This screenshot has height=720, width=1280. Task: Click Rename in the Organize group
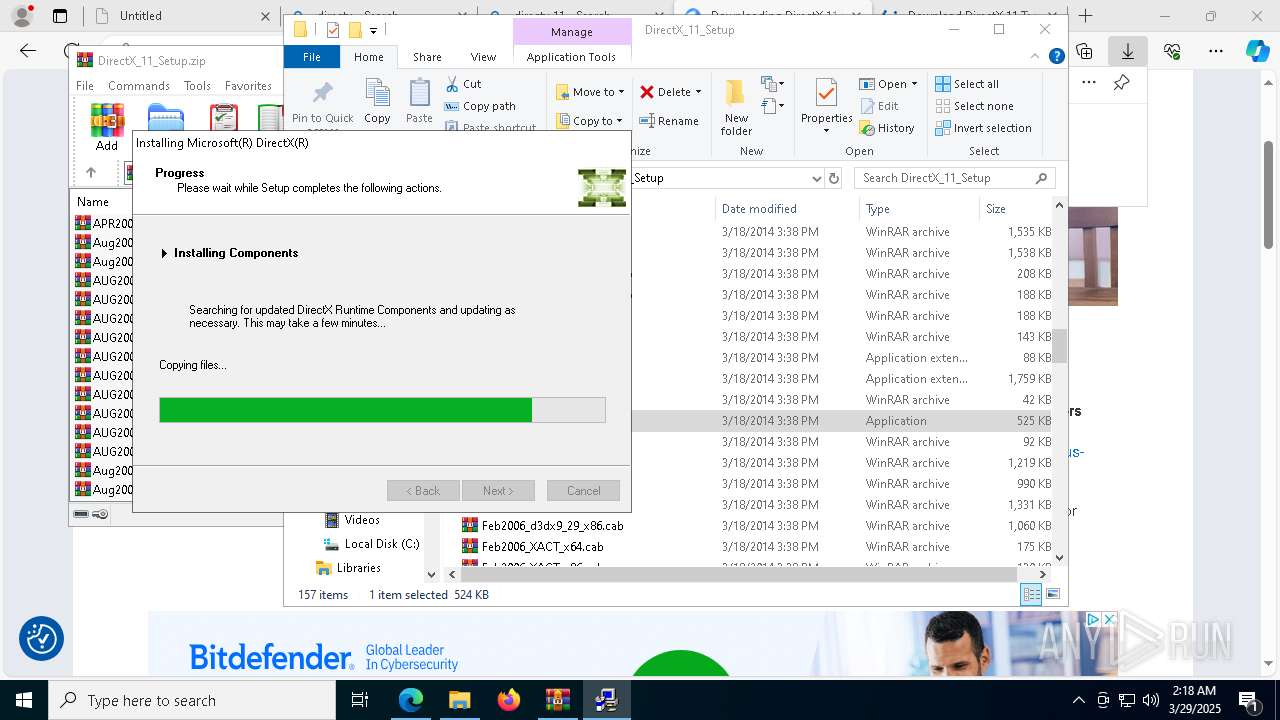[x=669, y=121]
